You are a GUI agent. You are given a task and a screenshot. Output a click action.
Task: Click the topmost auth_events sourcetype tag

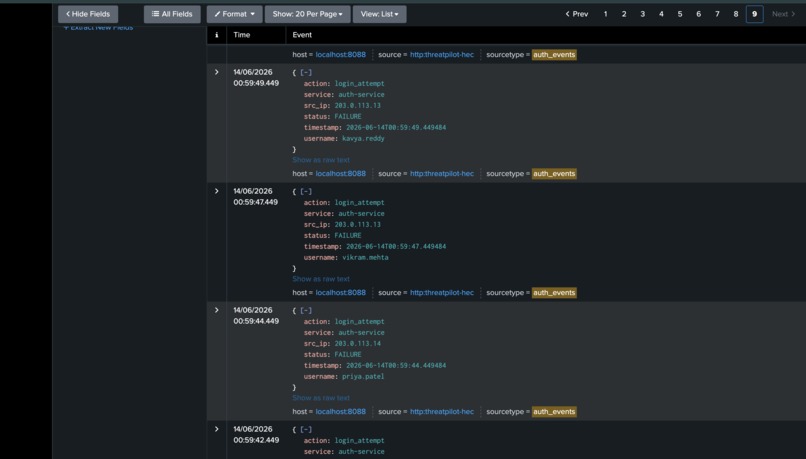554,54
